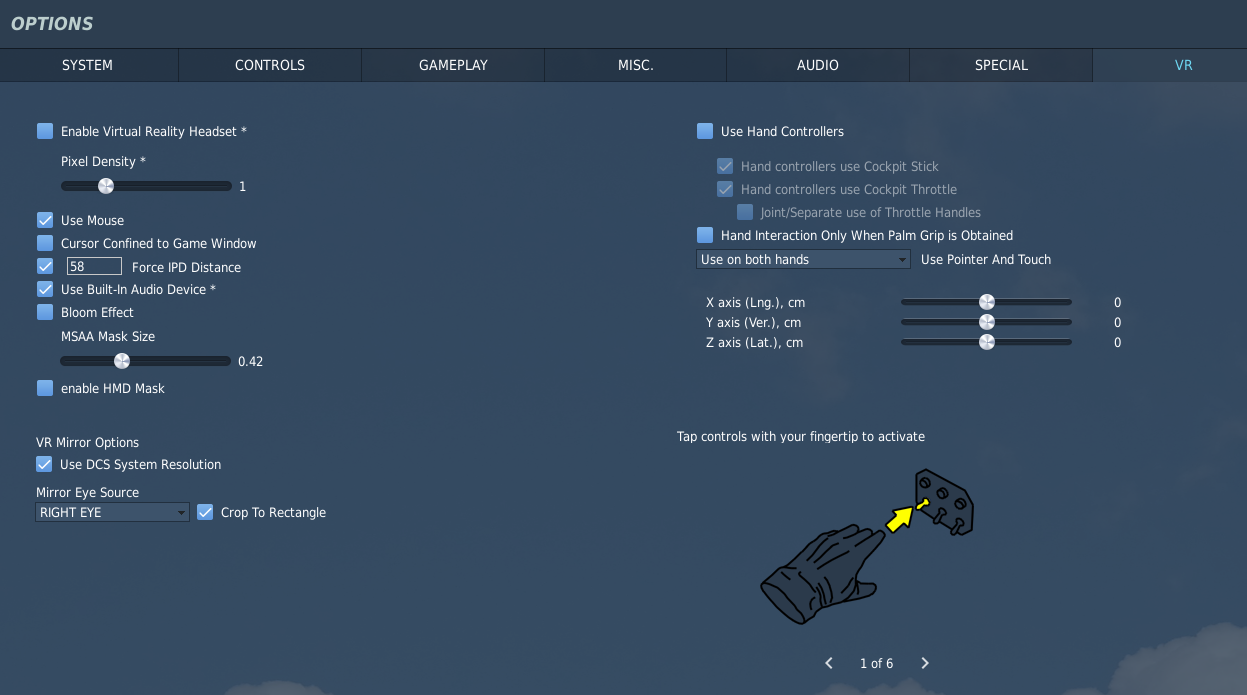The image size is (1247, 695).
Task: Click the 'Tap controls with your fingertip' text
Action: pos(801,437)
